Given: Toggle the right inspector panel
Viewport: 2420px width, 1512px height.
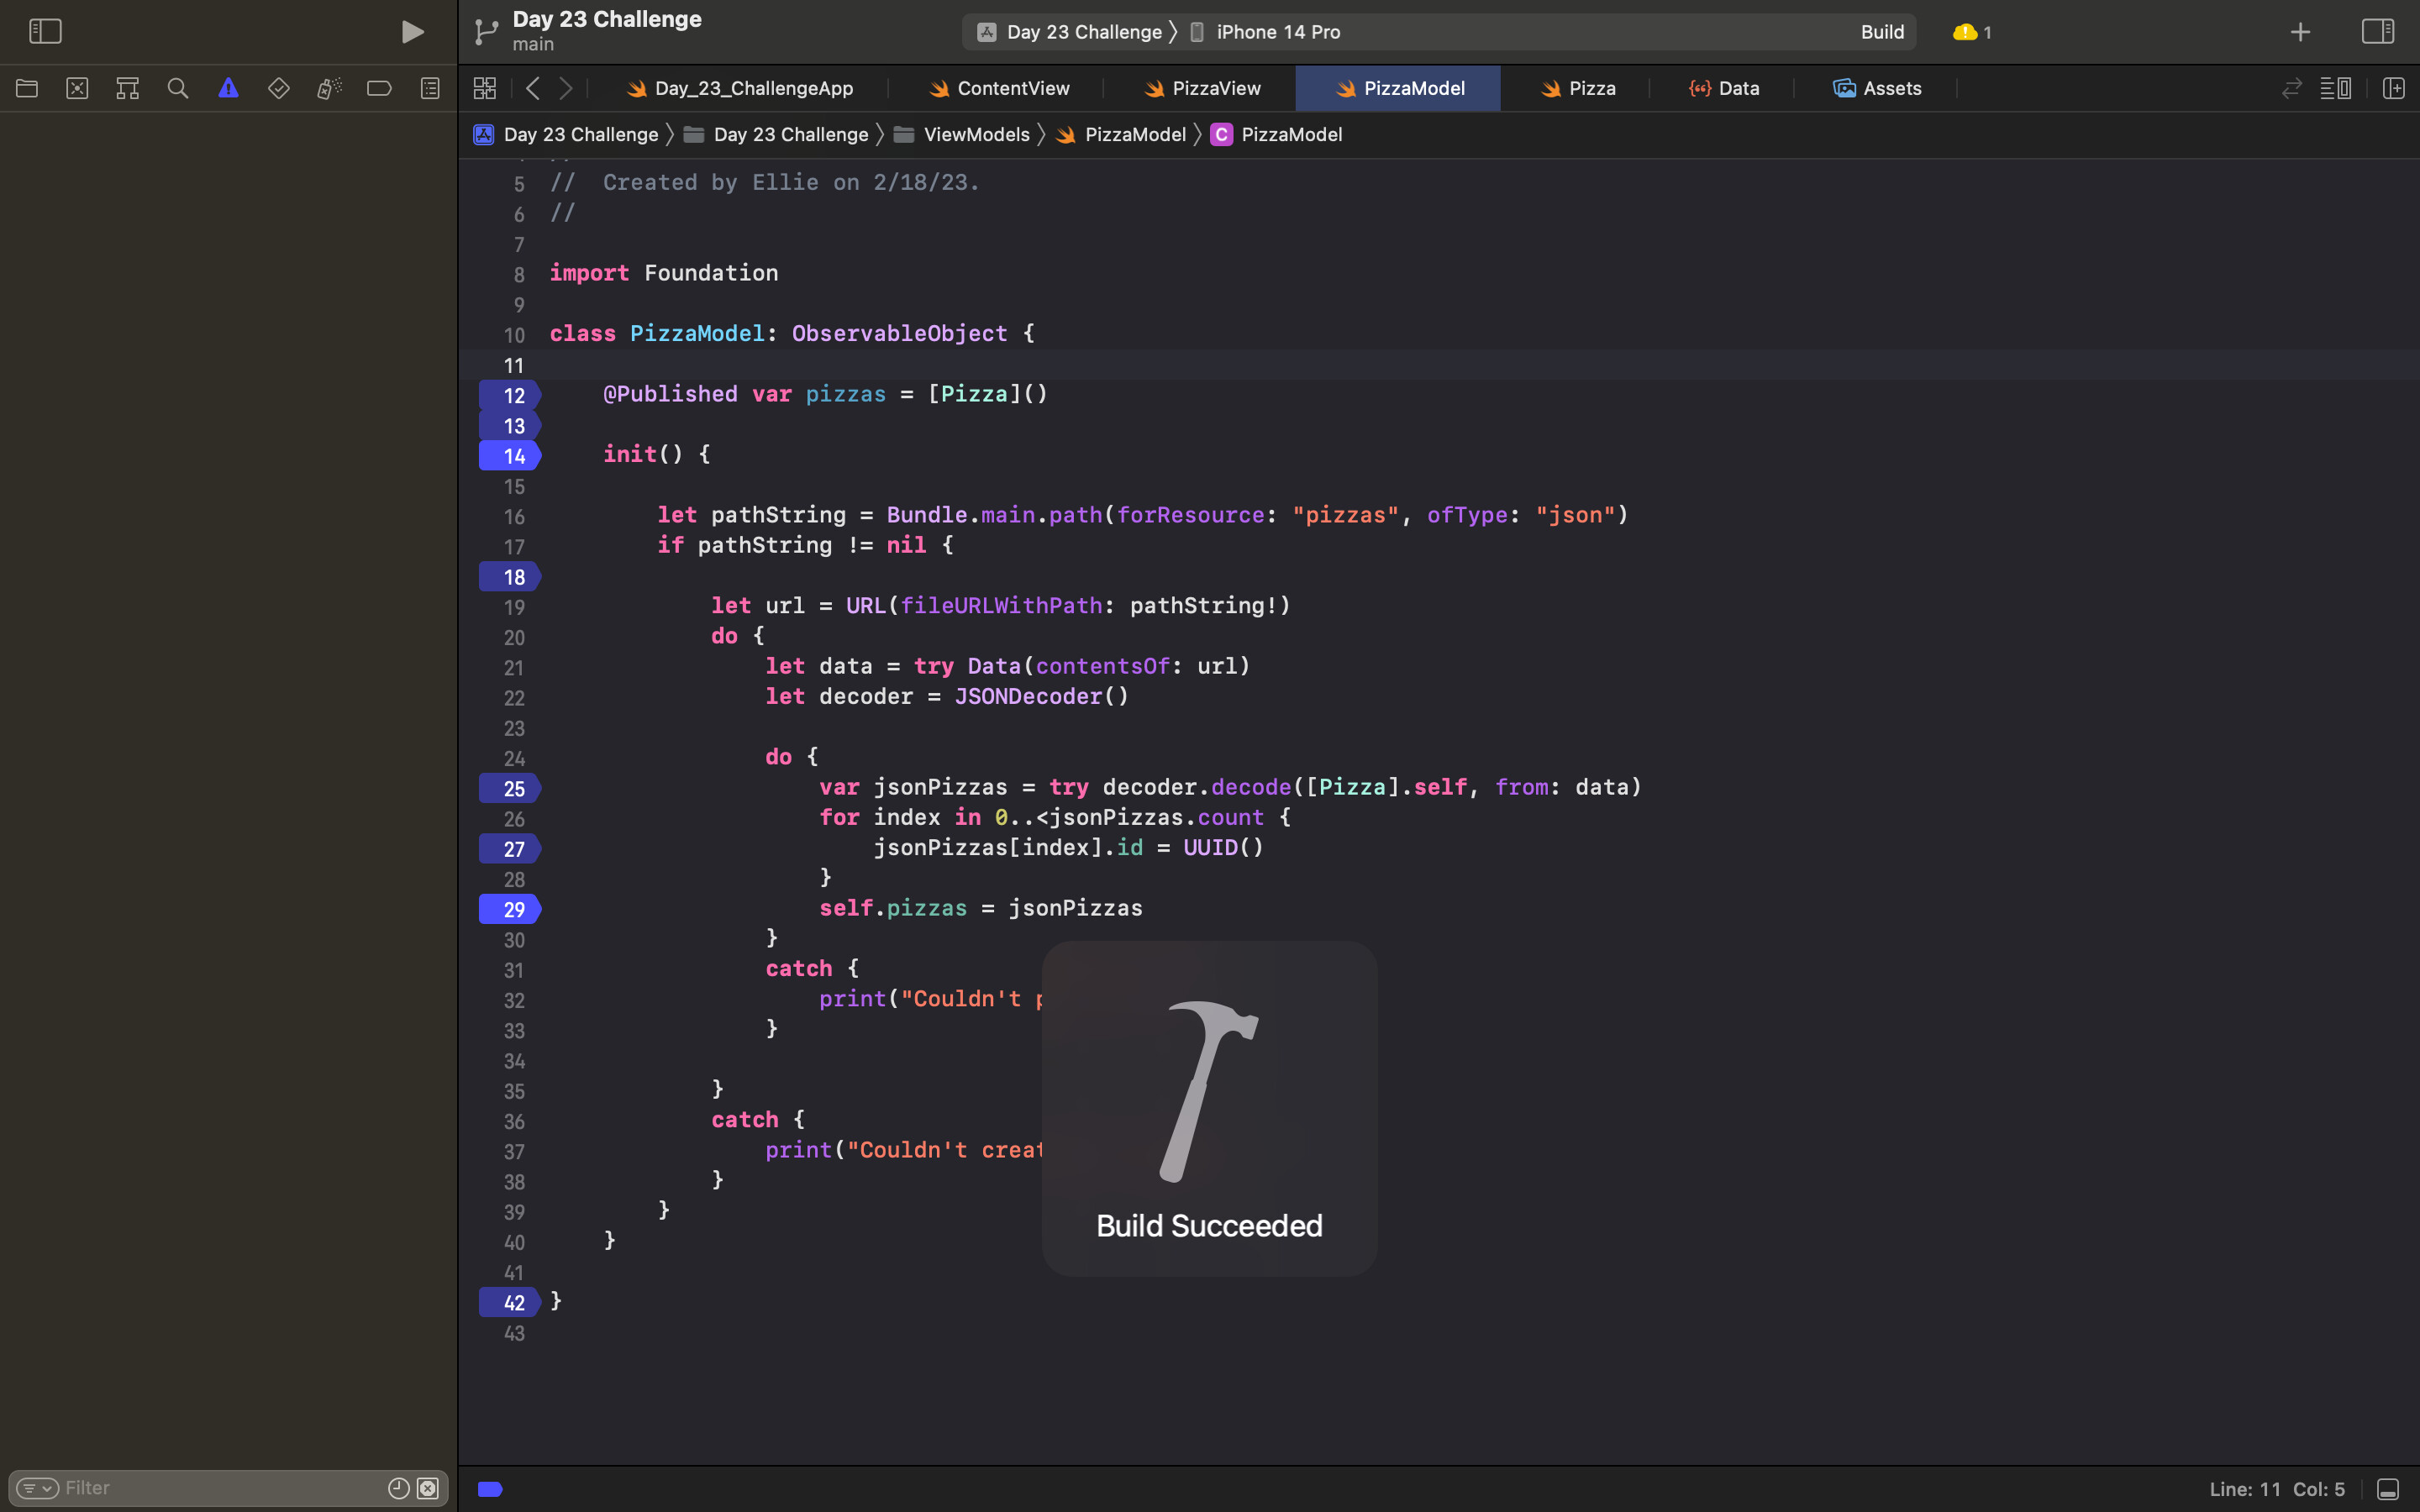Looking at the screenshot, I should [2378, 32].
